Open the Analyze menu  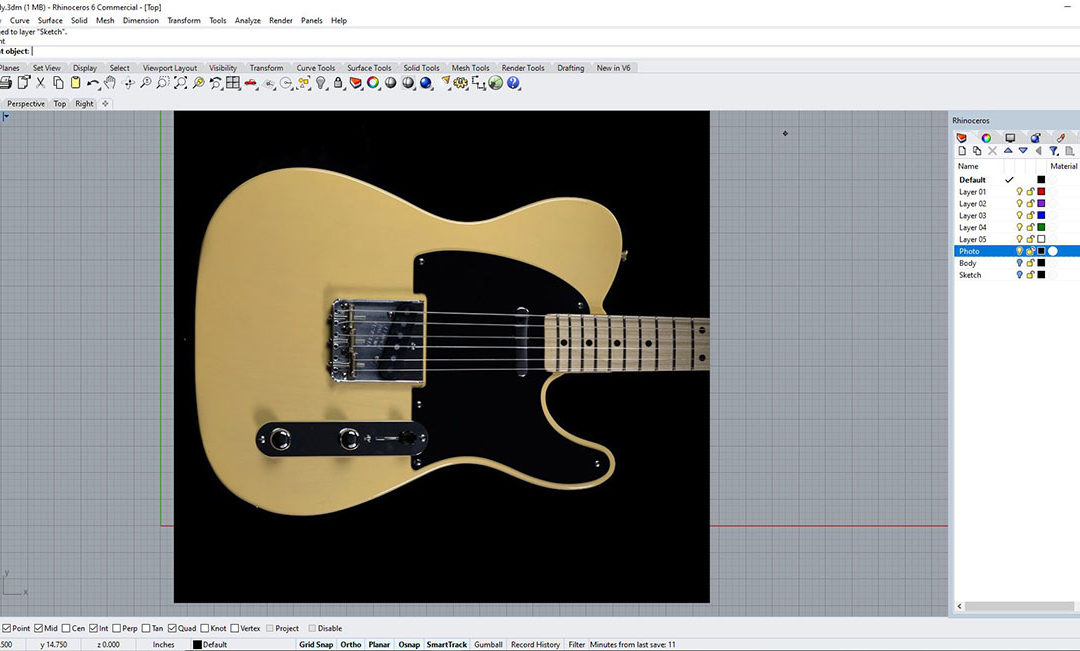[x=247, y=21]
